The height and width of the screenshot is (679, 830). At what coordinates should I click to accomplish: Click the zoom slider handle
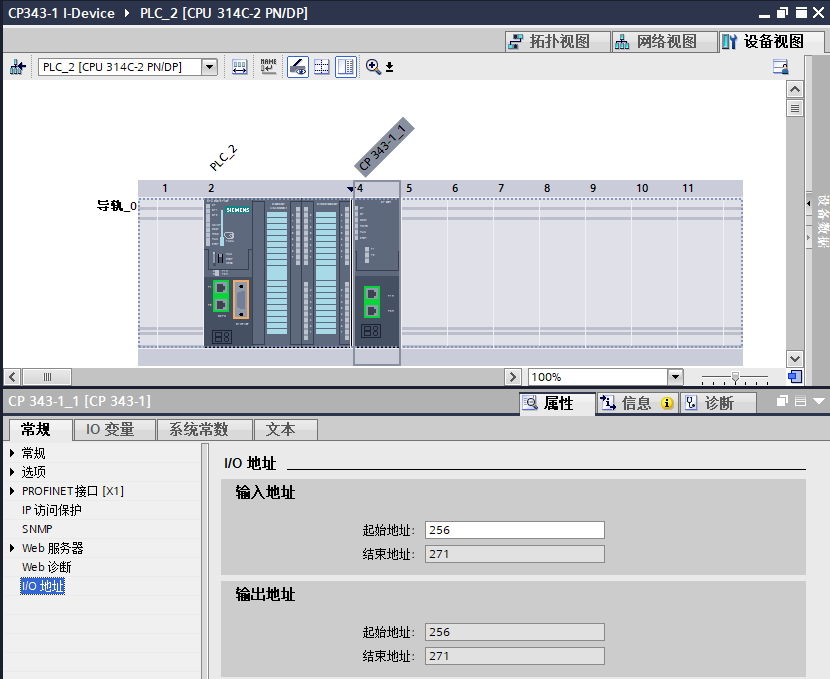(x=735, y=377)
